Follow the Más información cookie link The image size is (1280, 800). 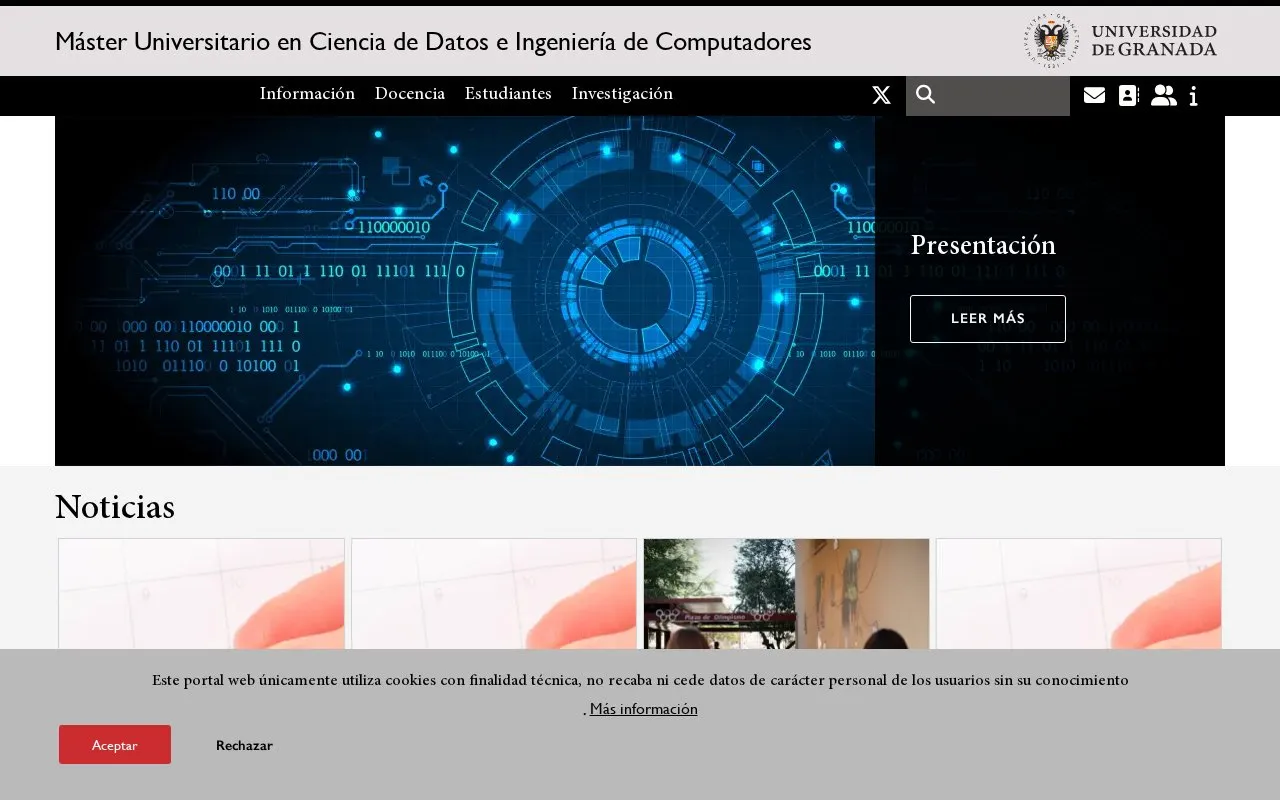tap(644, 709)
